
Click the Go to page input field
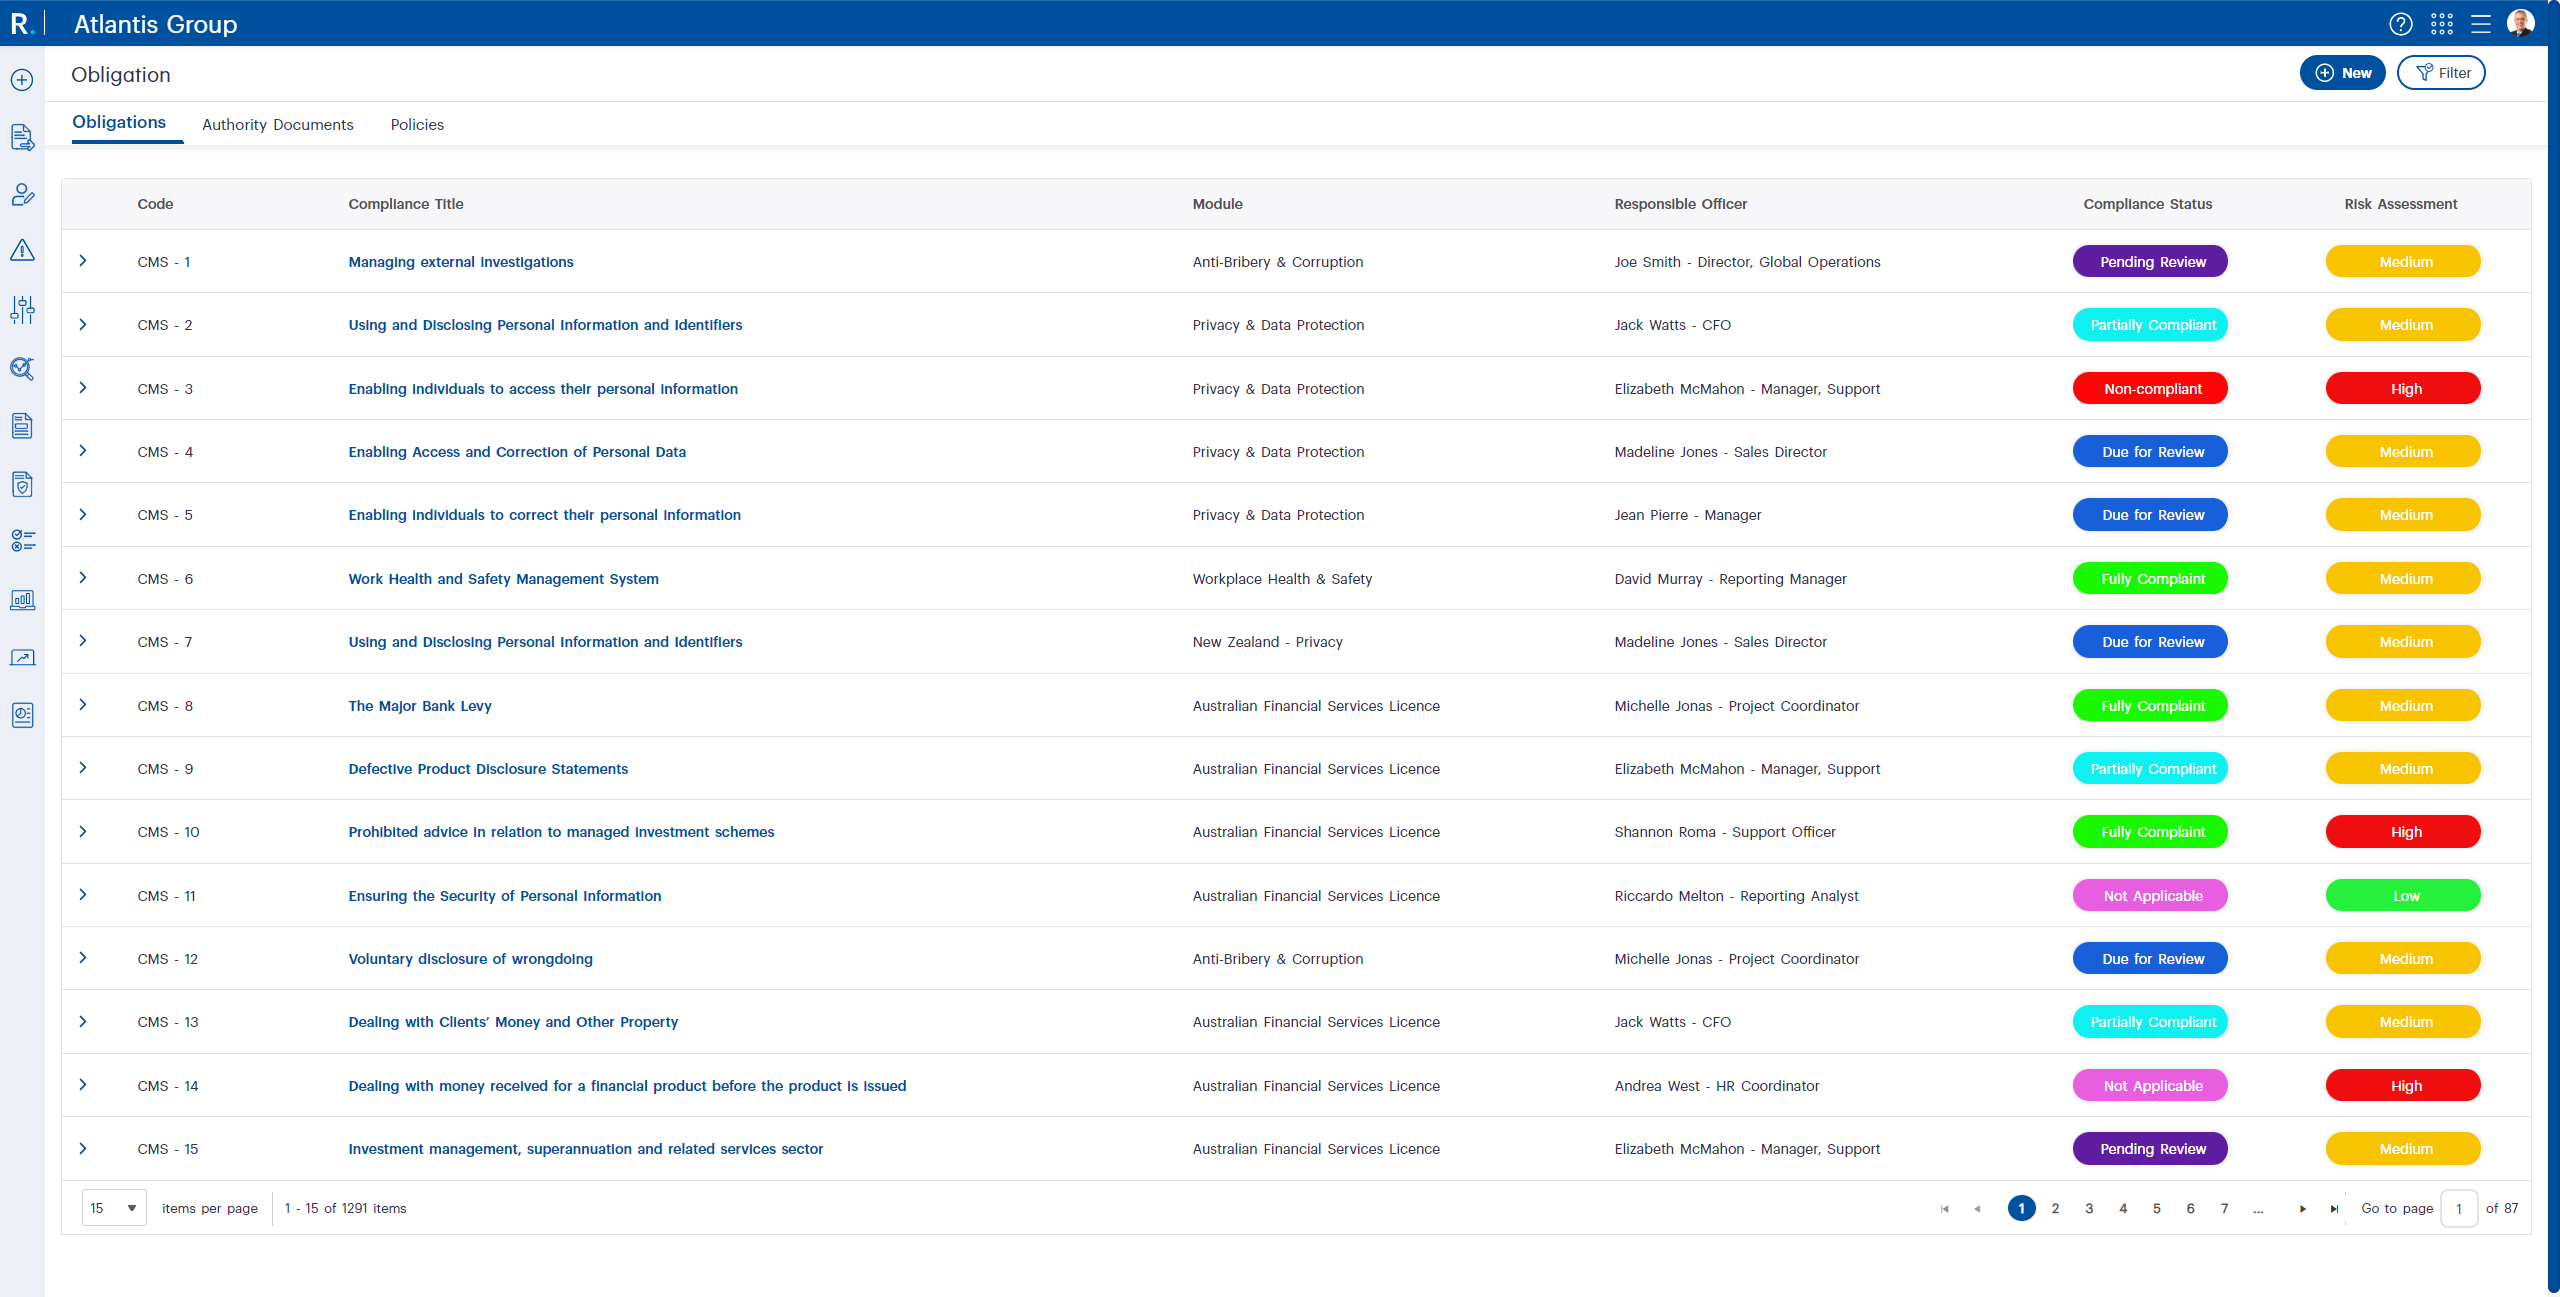[2459, 1208]
